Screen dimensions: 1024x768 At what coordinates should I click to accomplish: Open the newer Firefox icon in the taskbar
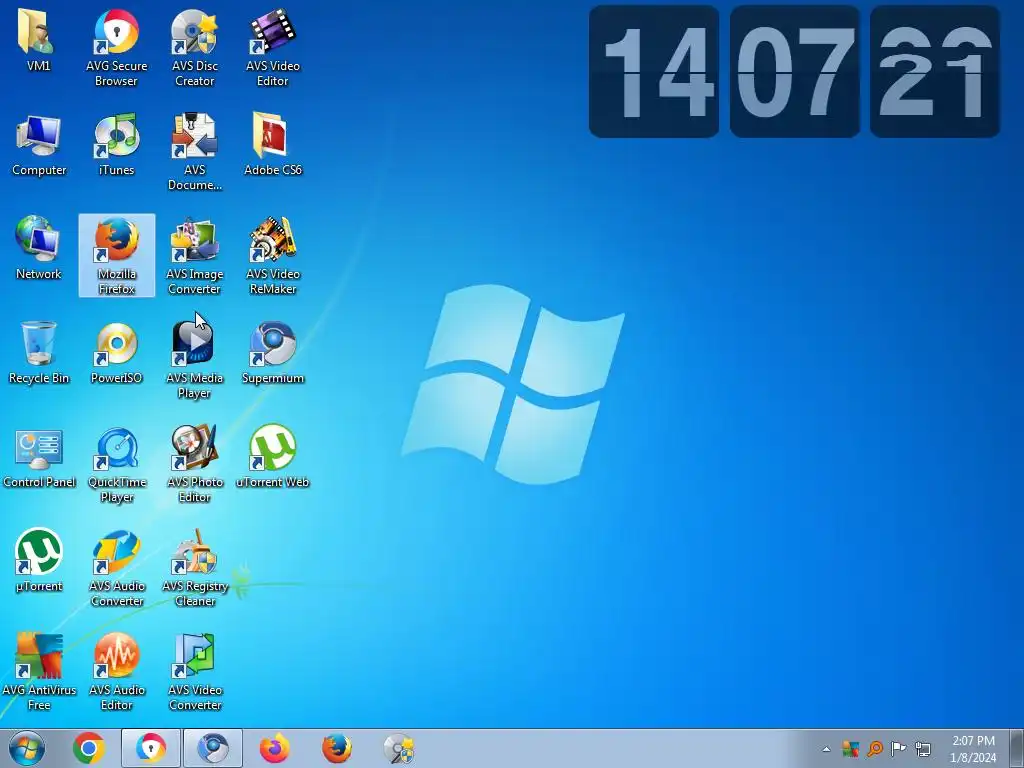pos(274,748)
